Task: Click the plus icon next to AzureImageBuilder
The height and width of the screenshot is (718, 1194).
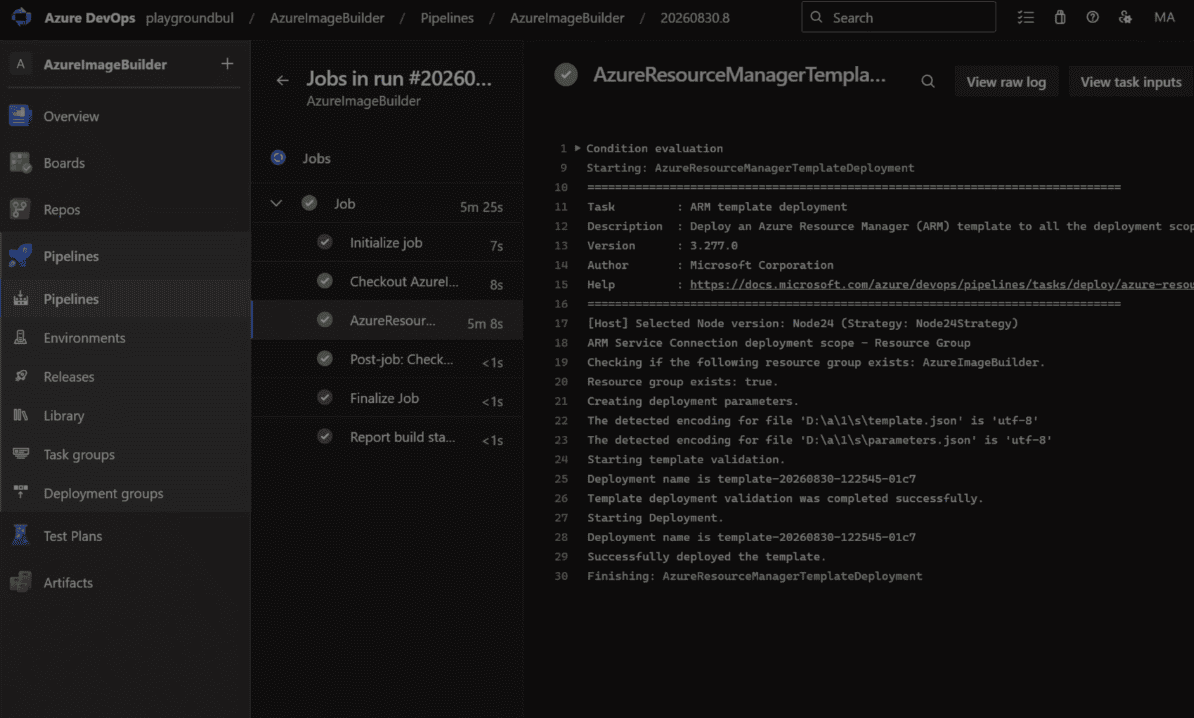Action: coord(227,64)
